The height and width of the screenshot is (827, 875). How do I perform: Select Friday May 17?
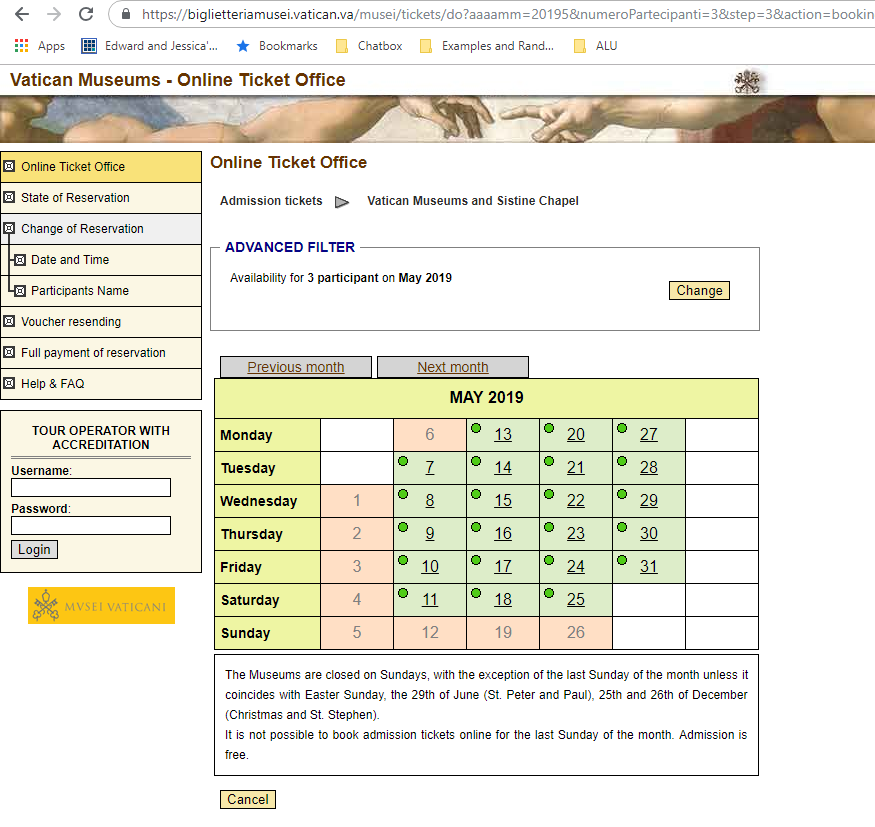point(503,566)
